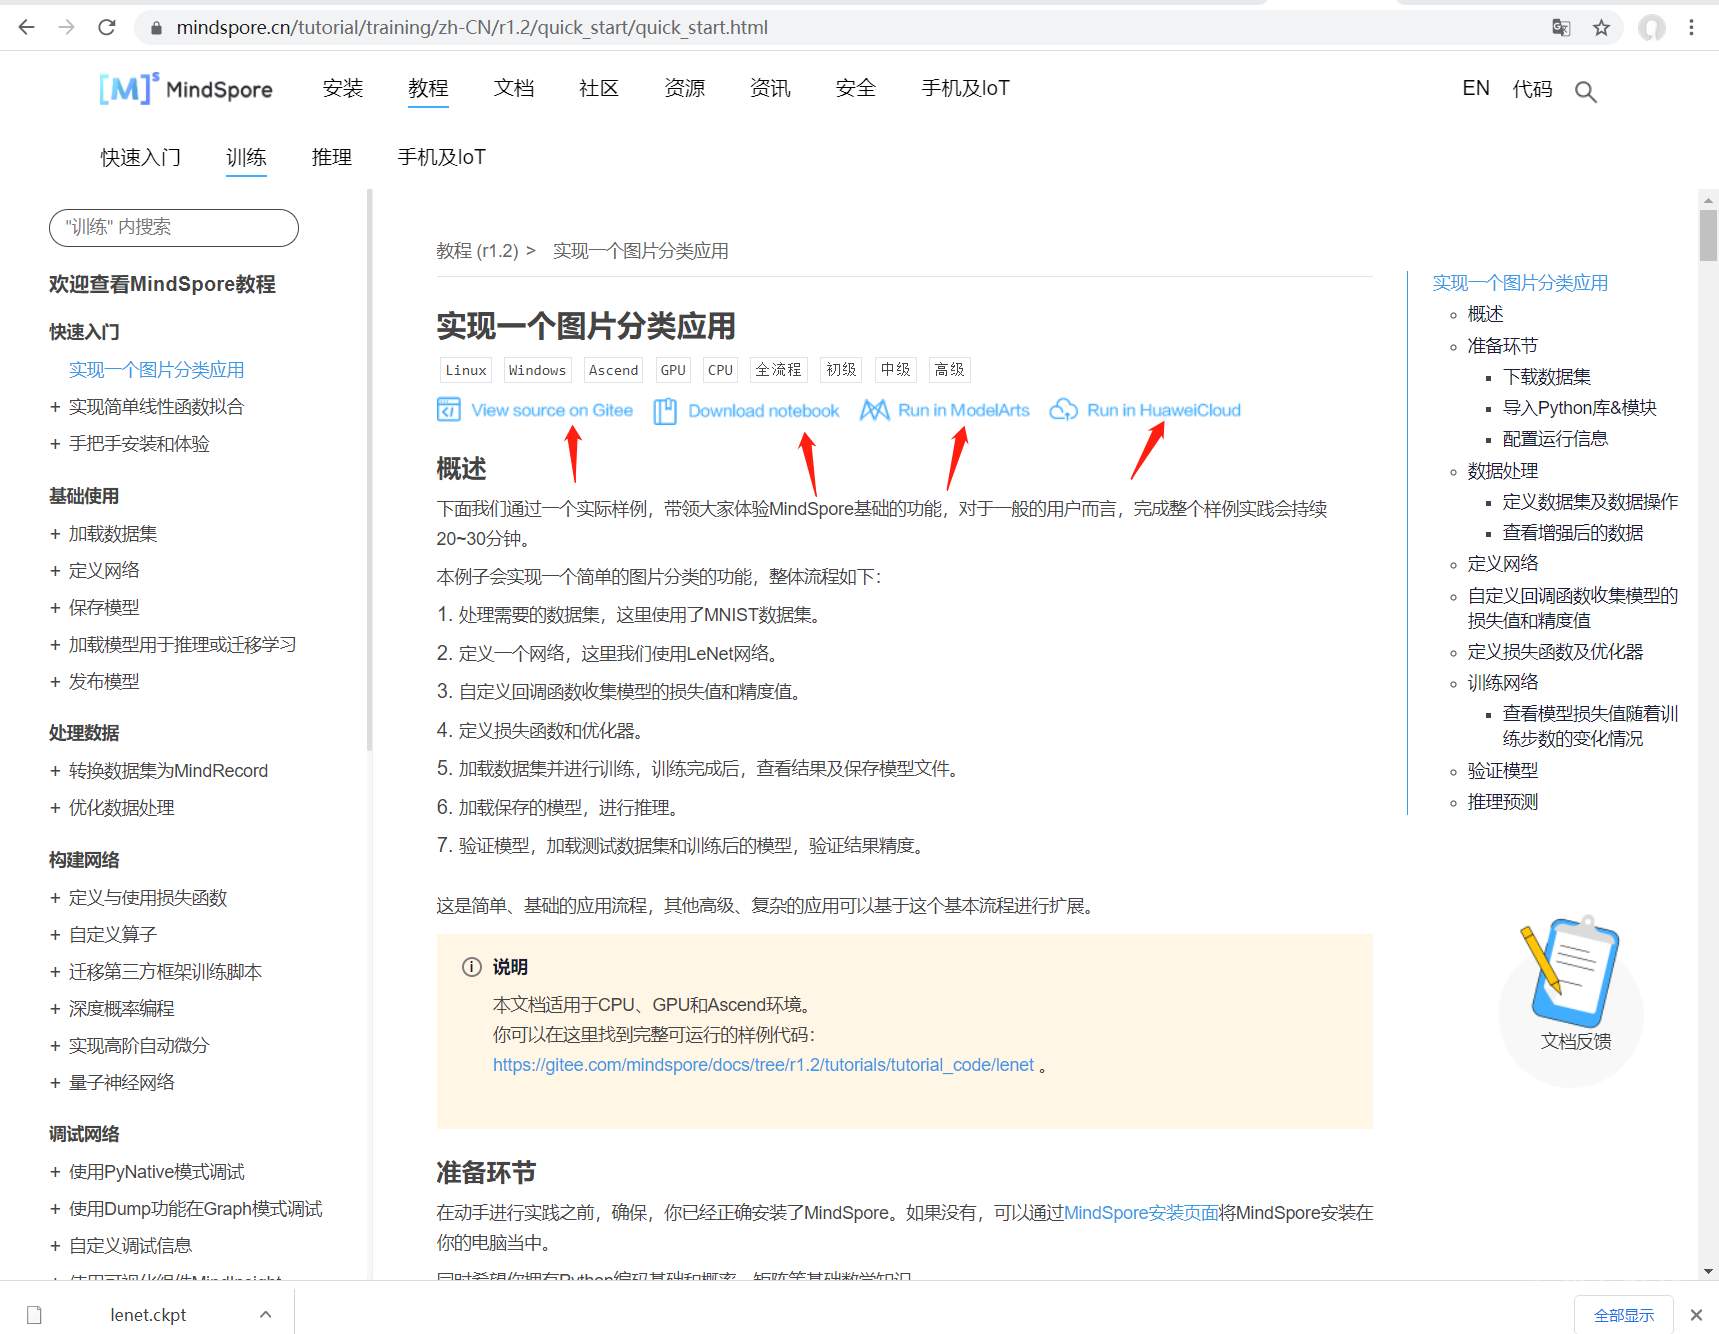Click 教程 (r1.2) breadcrumb link

477,251
